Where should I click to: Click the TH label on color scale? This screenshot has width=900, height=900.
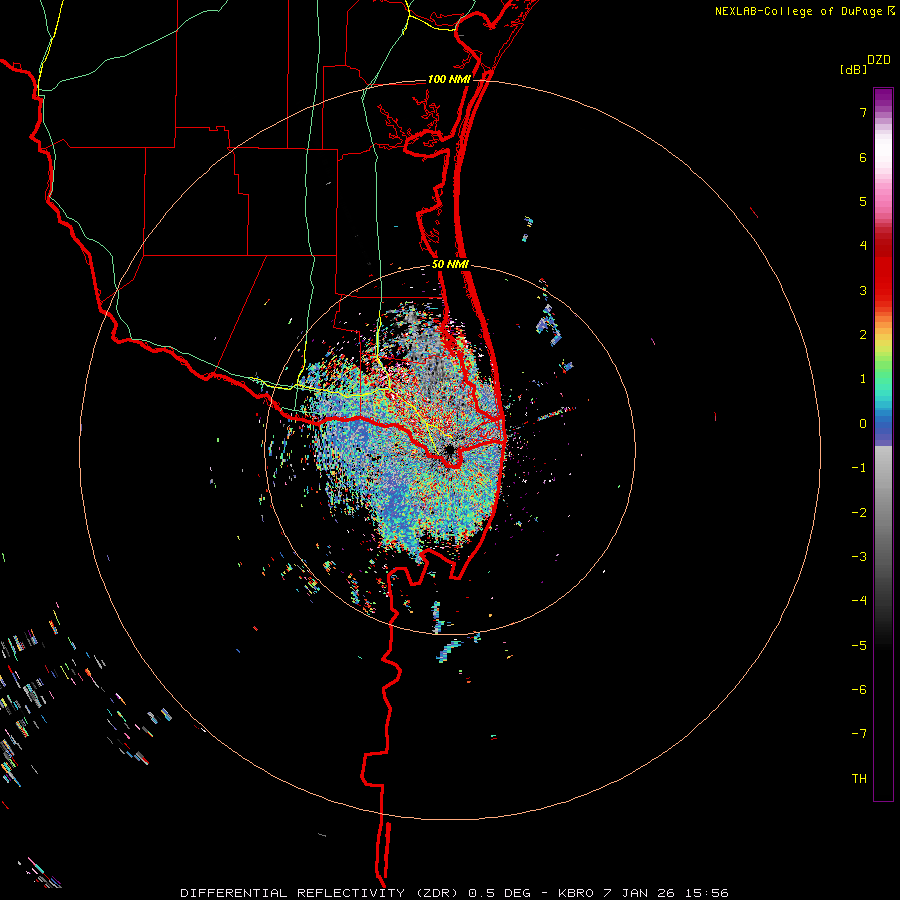click(859, 779)
